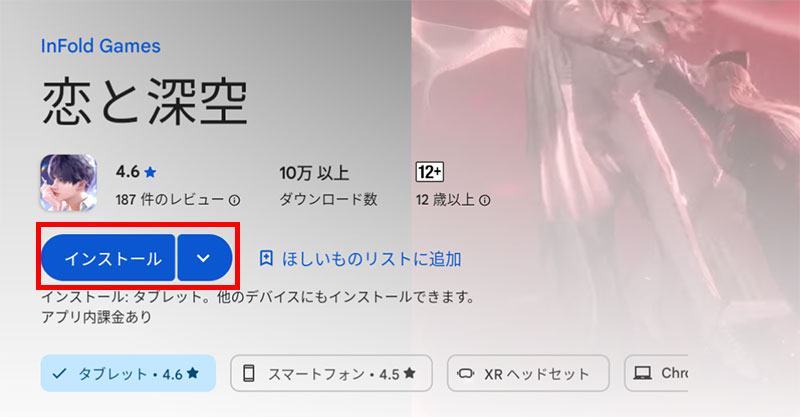800x417 pixels.
Task: Click the XR headset icon
Action: (465, 374)
